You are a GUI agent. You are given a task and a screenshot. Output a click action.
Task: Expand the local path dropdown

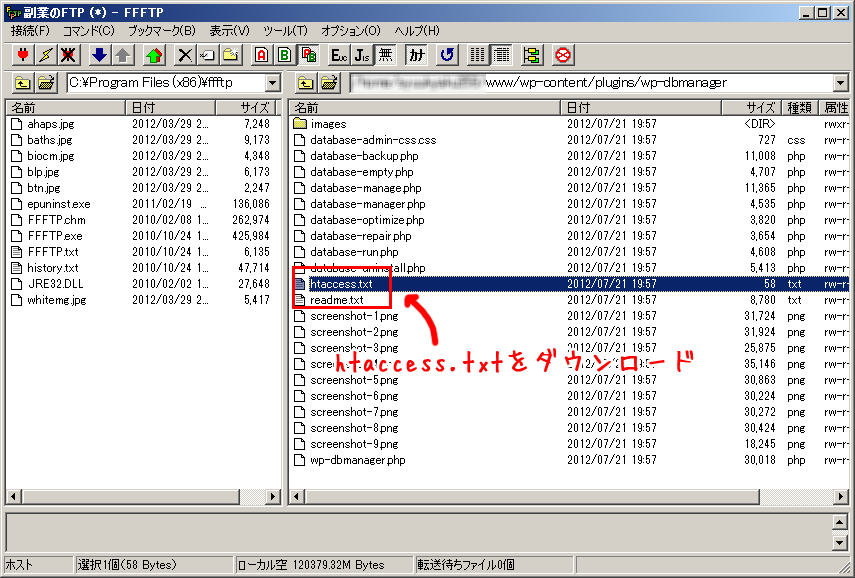pos(273,83)
